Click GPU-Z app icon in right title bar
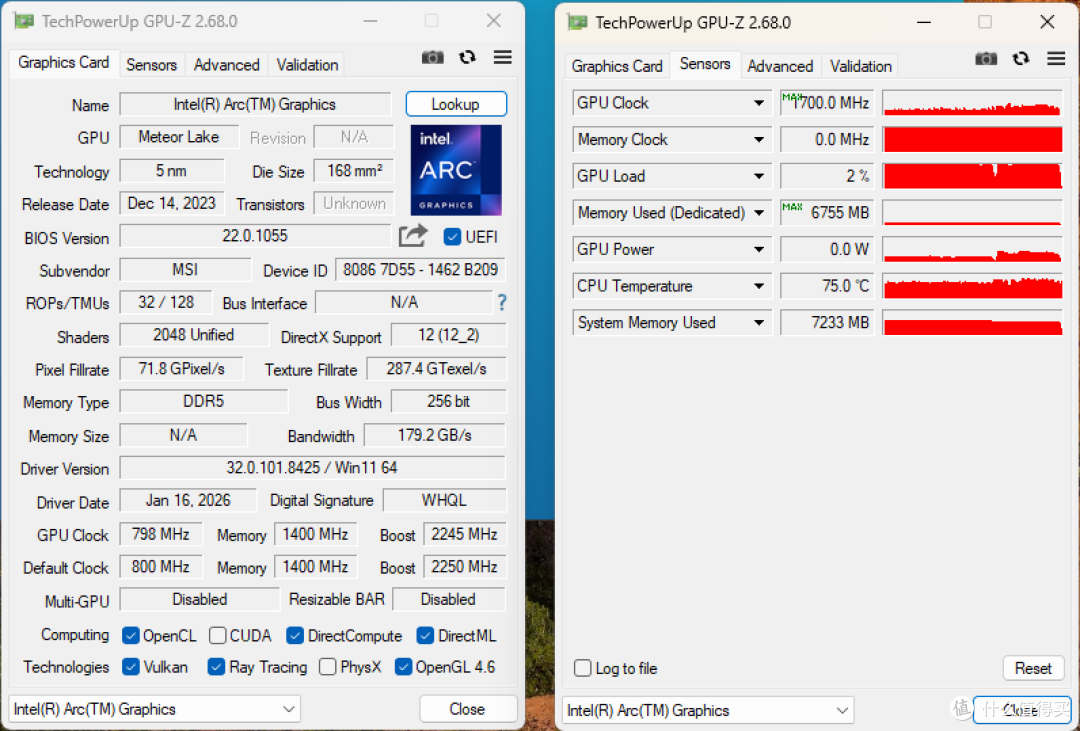The image size is (1080, 731). [577, 23]
